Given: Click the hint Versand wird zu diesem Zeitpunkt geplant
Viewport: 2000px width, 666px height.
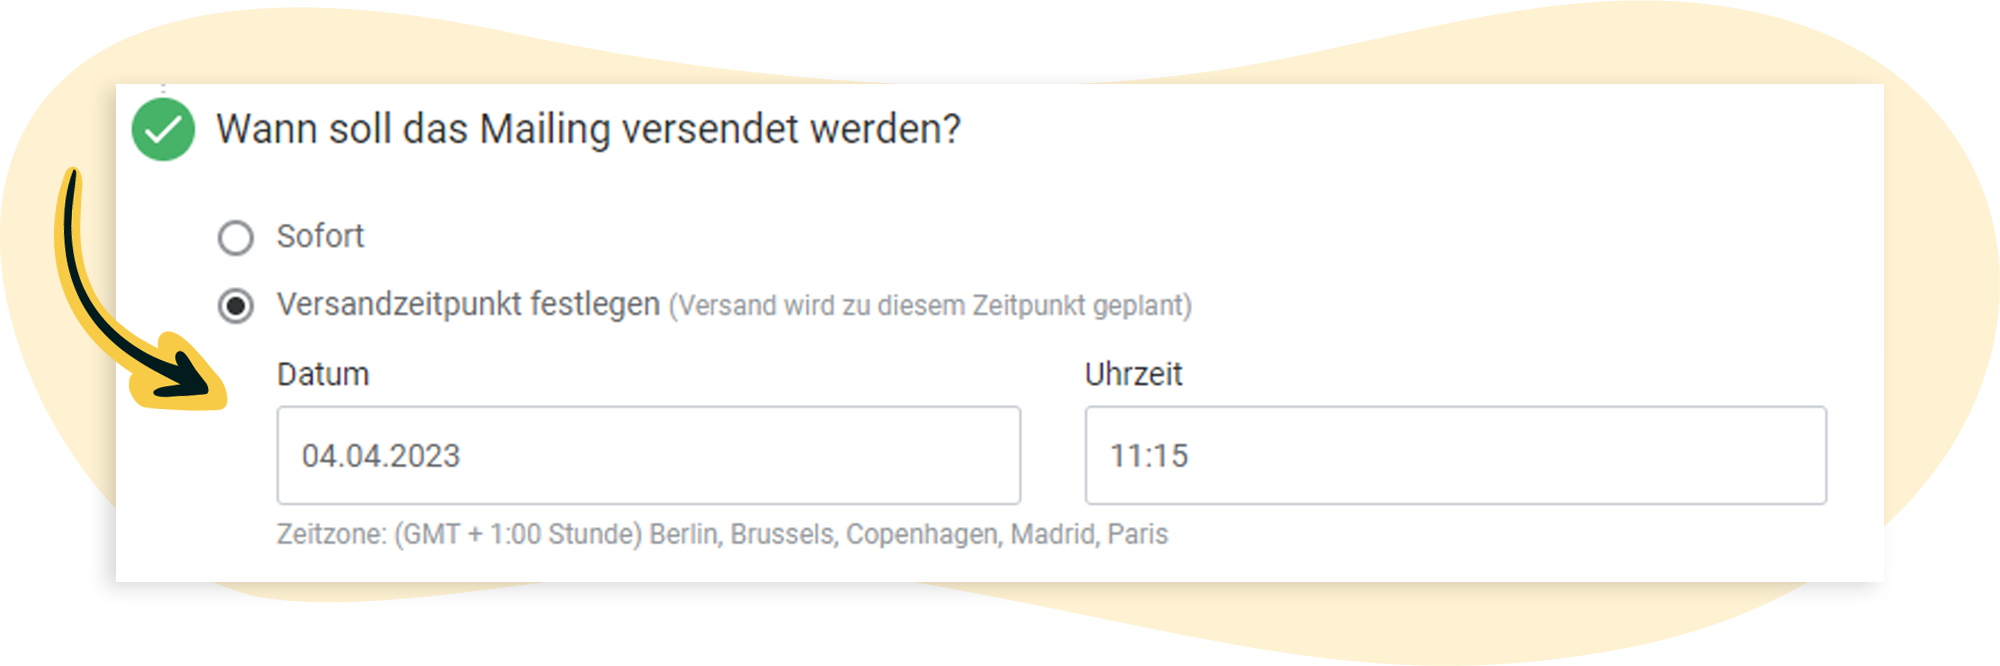Looking at the screenshot, I should [x=930, y=306].
